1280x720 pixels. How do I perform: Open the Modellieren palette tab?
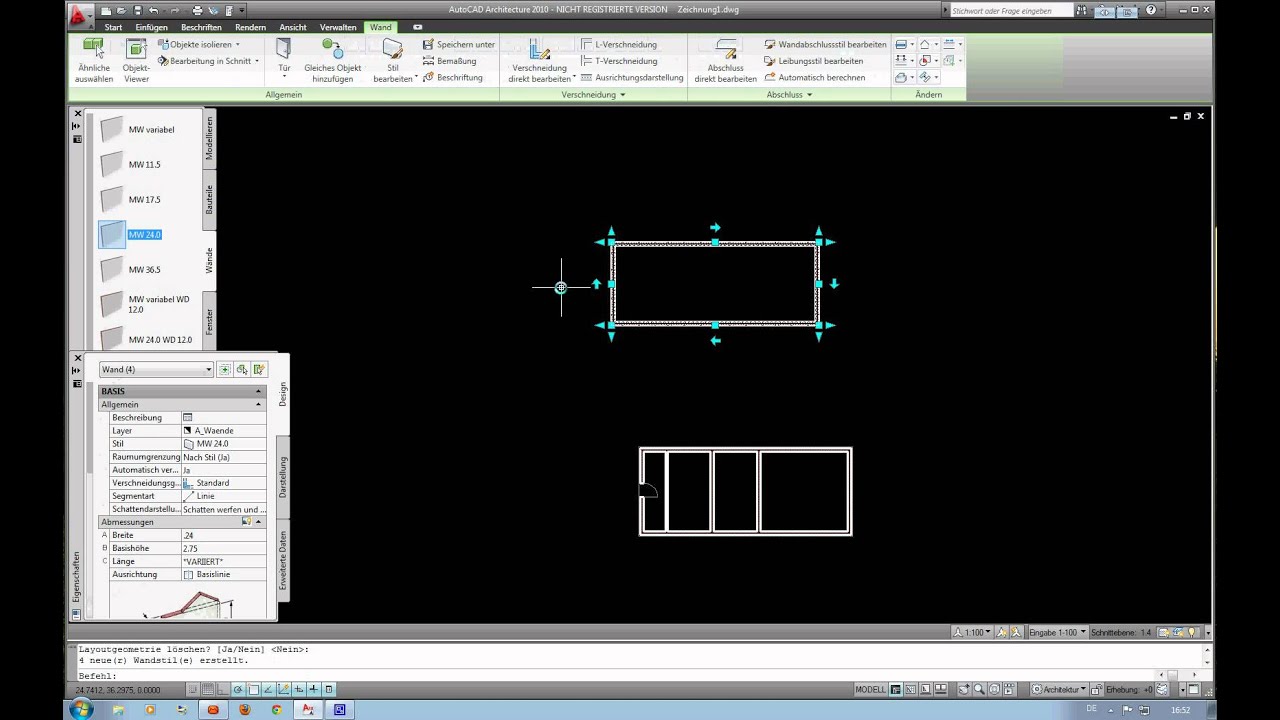click(x=209, y=138)
